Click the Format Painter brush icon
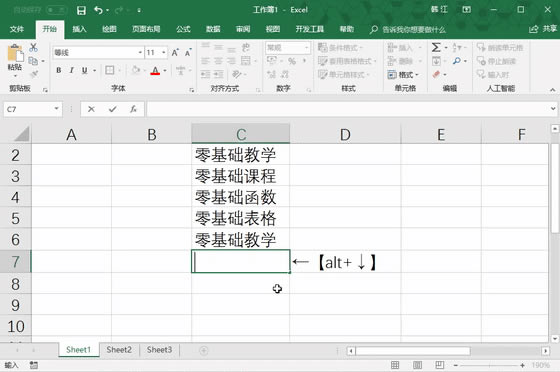Screen dimensions: 560x372 (34, 74)
